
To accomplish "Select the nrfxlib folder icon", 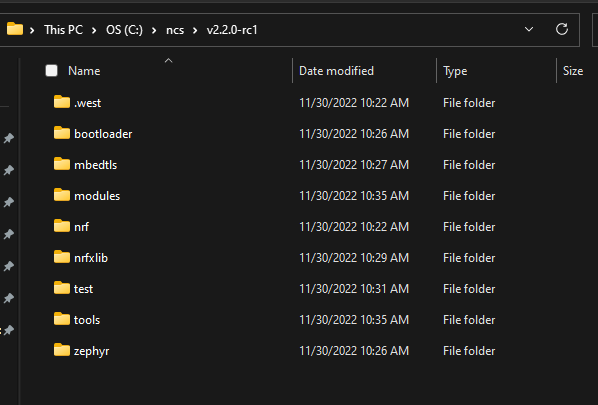I will tap(62, 257).
